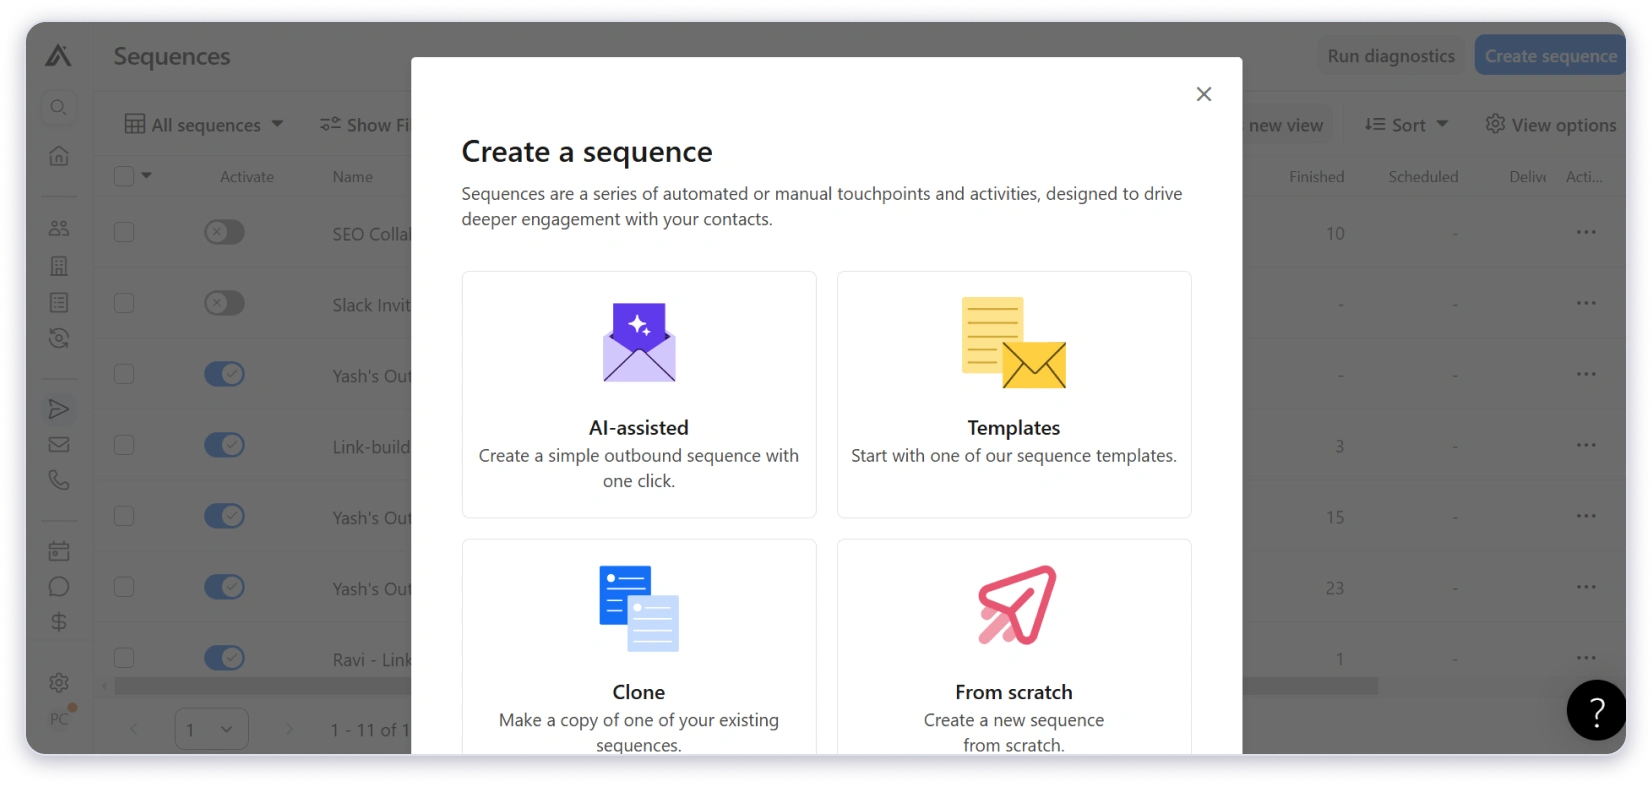This screenshot has height=785, width=1652.
Task: Click the Activate column header
Action: pos(247,177)
